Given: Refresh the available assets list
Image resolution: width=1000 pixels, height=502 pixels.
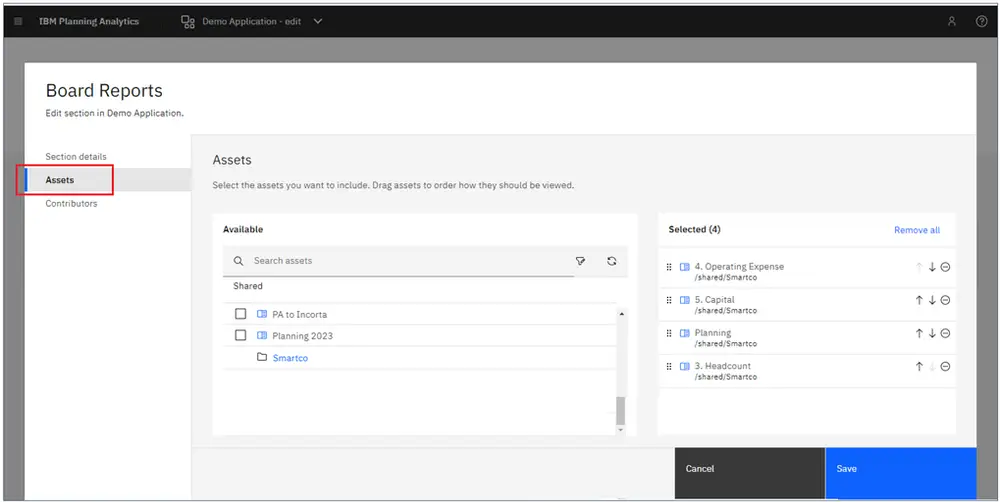Looking at the screenshot, I should pos(612,261).
